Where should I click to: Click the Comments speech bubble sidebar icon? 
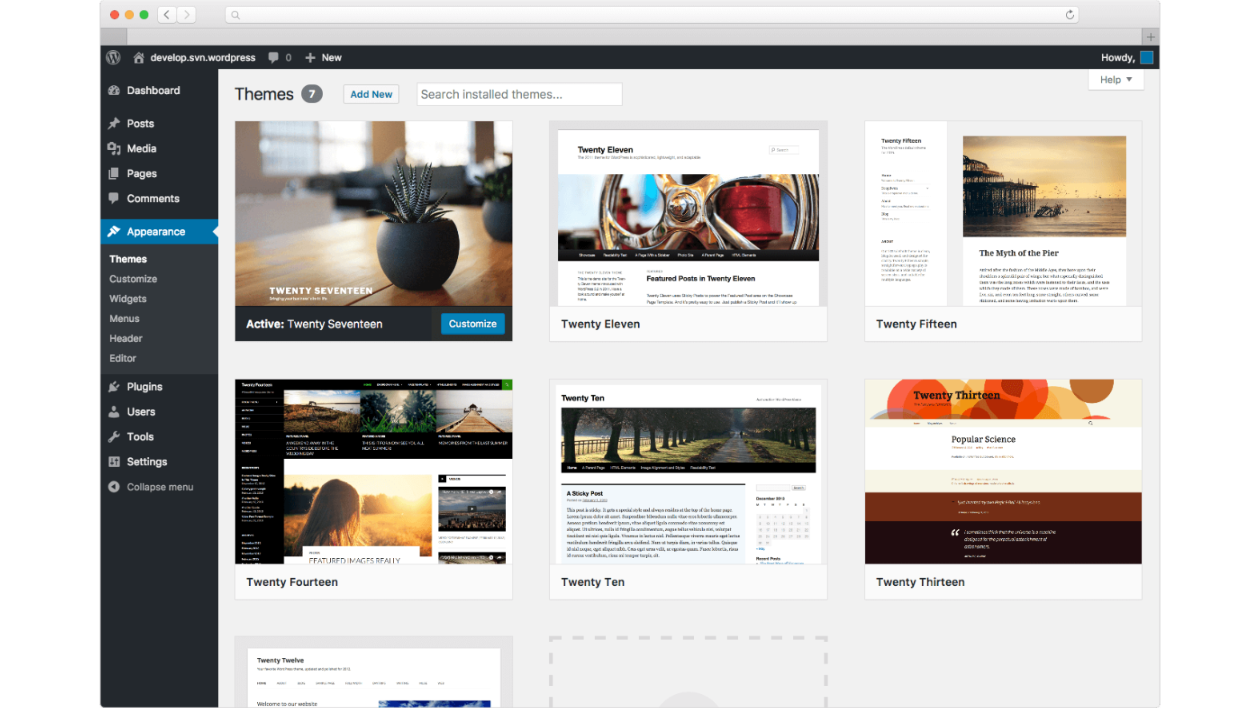tap(114, 199)
